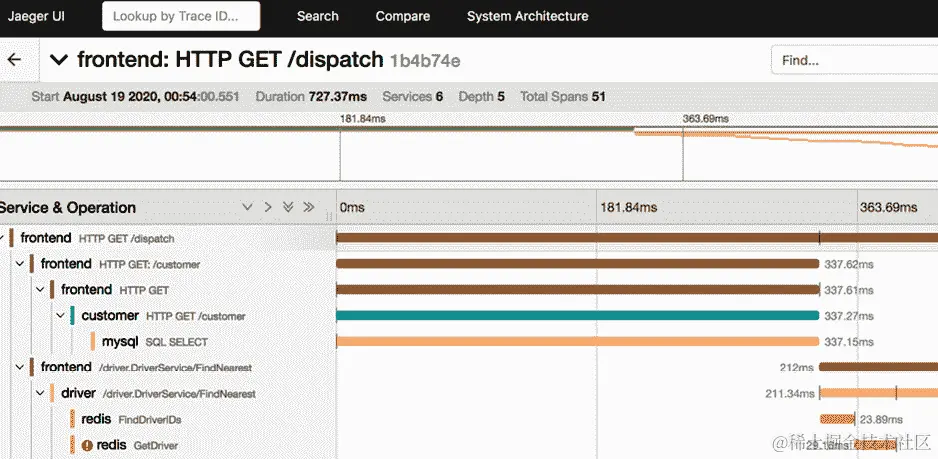Collapse the frontend HTTP GET span row
Screen dimensions: 938x459
pyautogui.click(x=40, y=290)
